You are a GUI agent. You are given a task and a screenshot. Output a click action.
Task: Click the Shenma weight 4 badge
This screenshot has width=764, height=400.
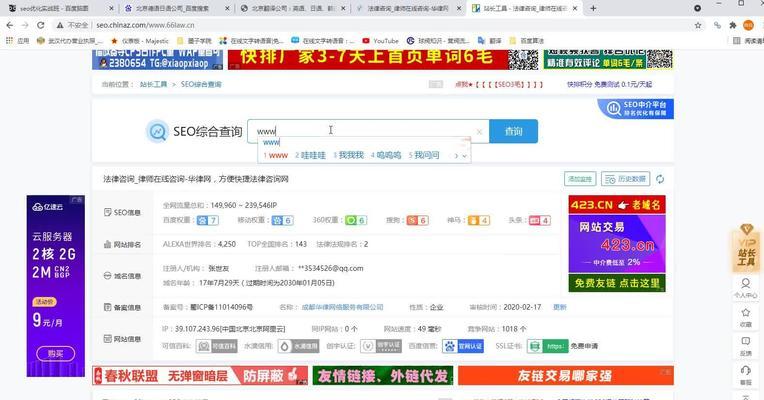(478, 220)
